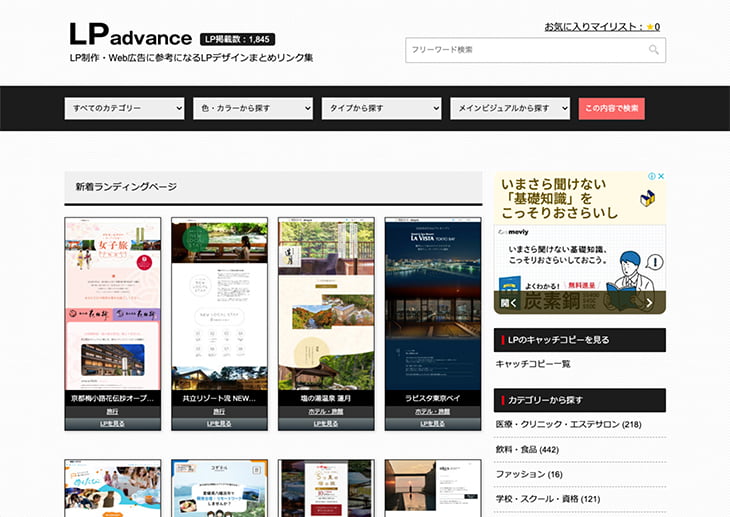This screenshot has width=730, height=517.
Task: Expand the 色・カラーから探す dropdown
Action: click(253, 108)
